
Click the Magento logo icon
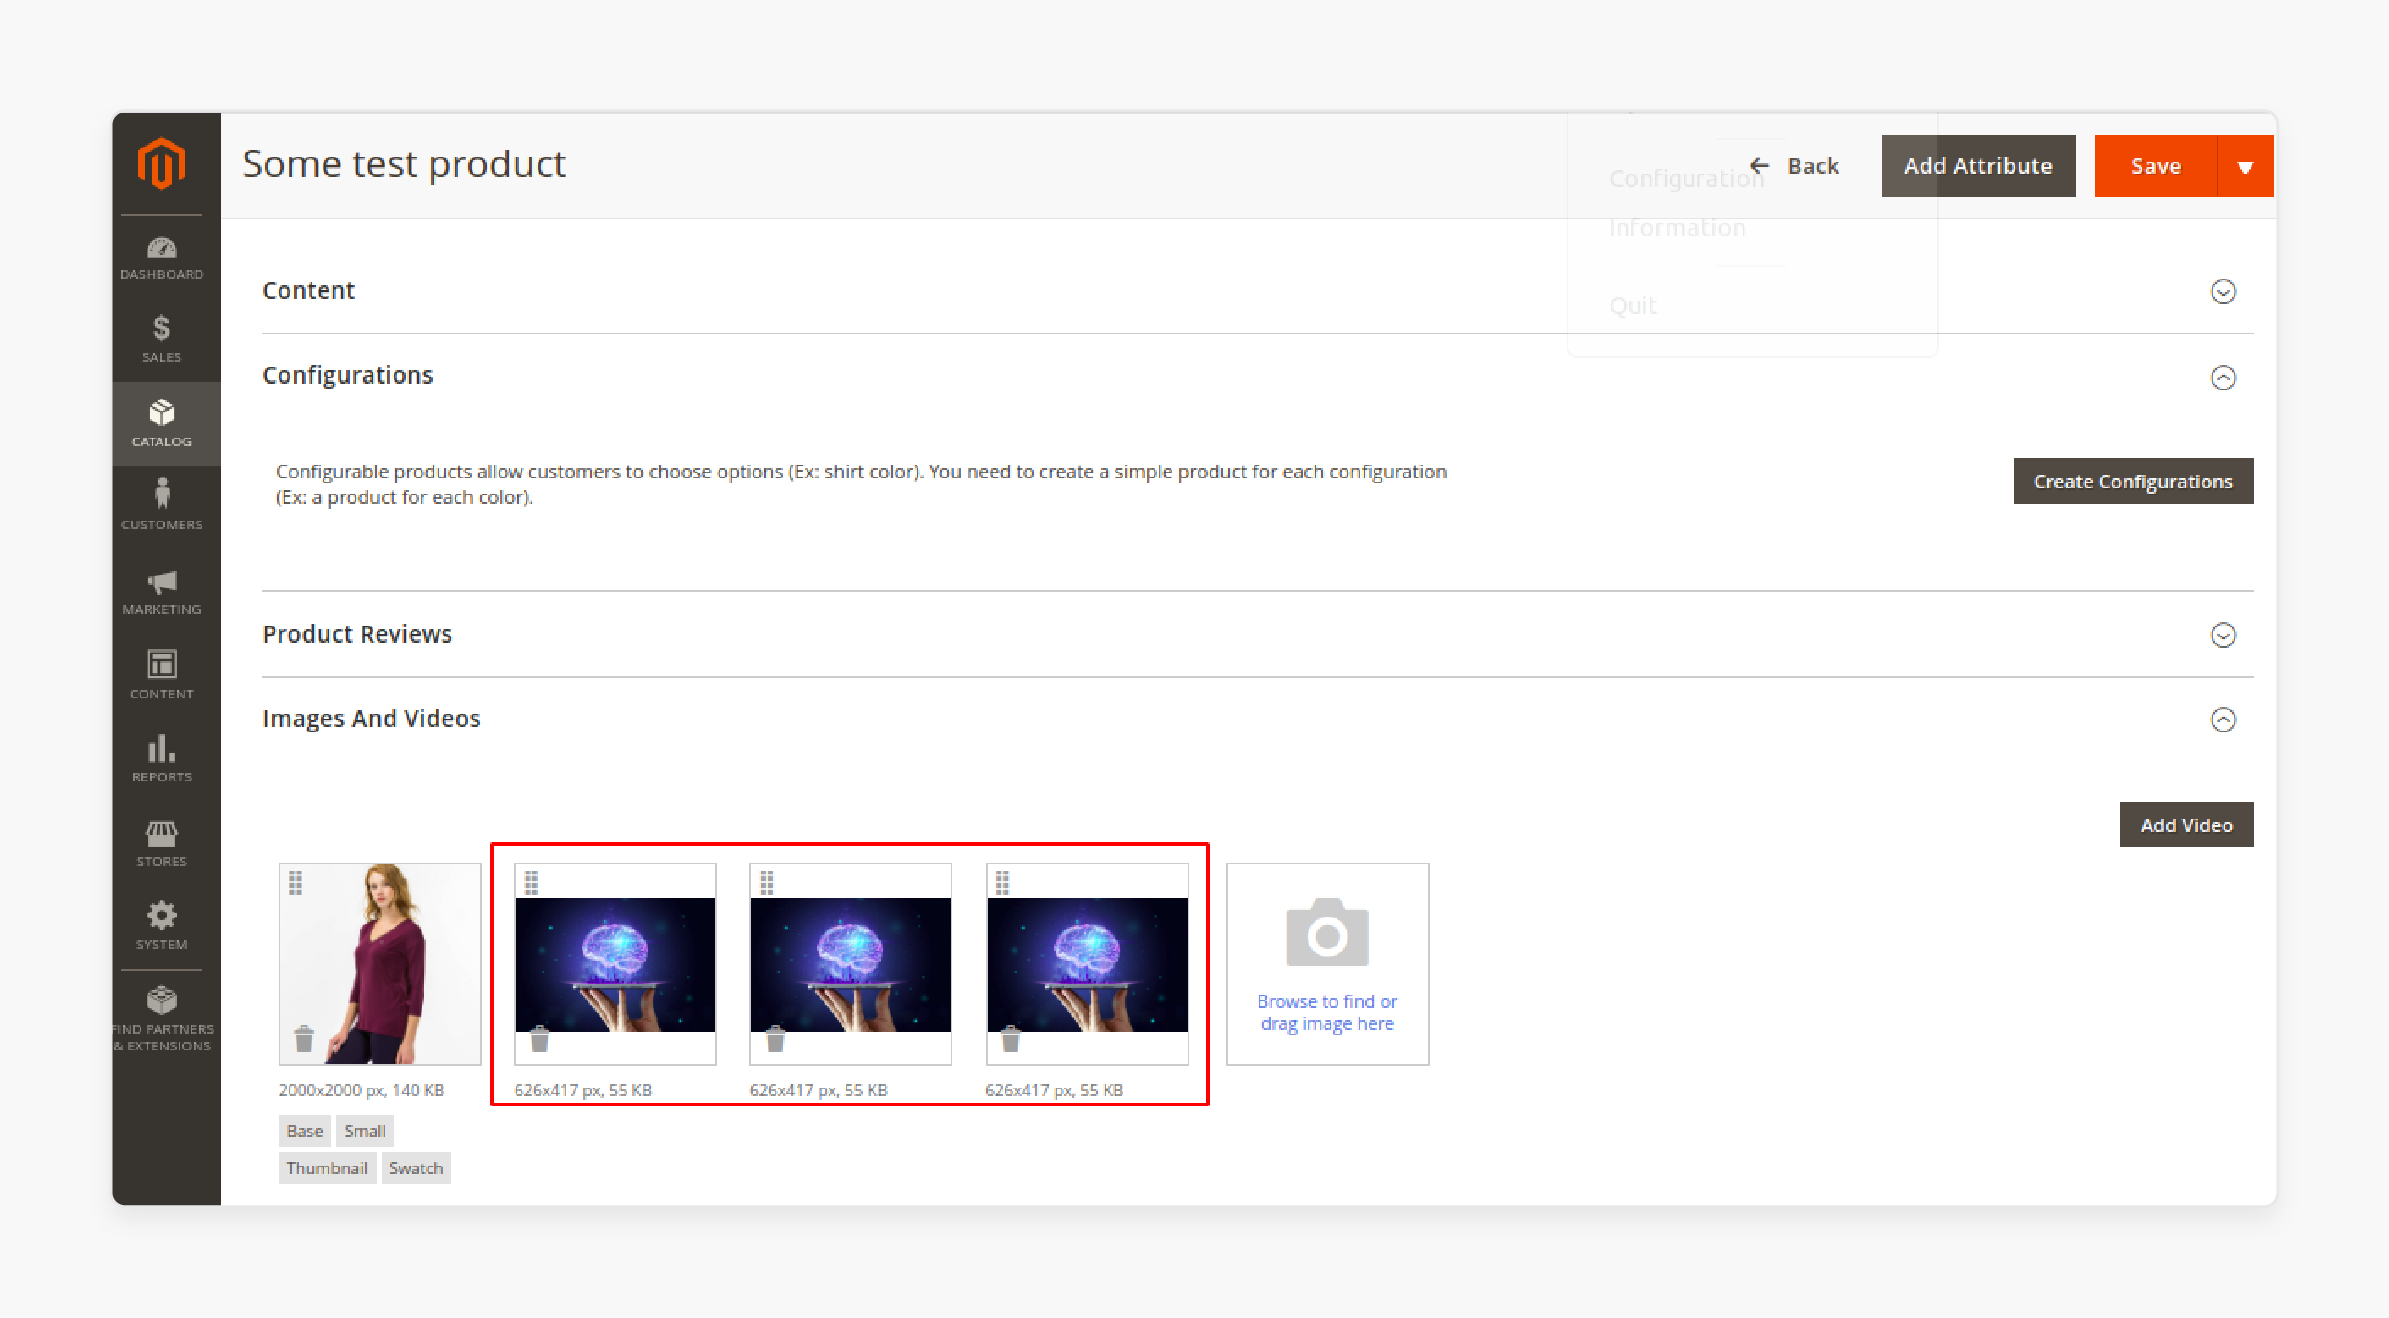pos(161,163)
